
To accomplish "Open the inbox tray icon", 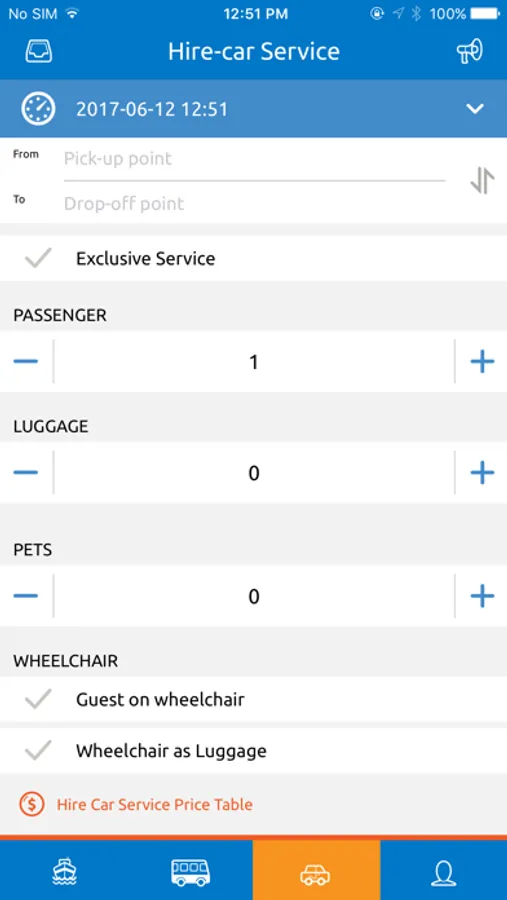I will coord(38,52).
